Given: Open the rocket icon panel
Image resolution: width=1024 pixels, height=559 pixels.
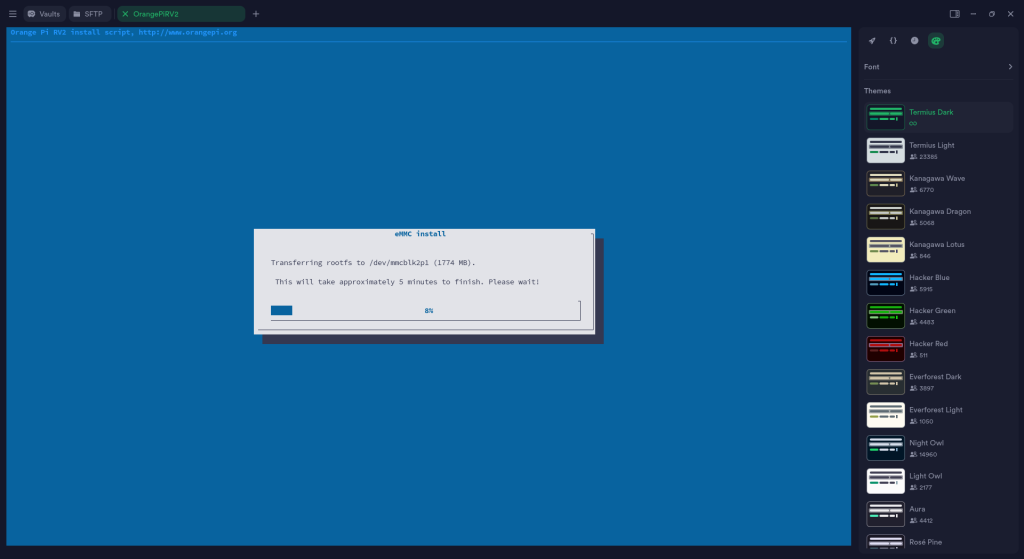Looking at the screenshot, I should (x=872, y=41).
